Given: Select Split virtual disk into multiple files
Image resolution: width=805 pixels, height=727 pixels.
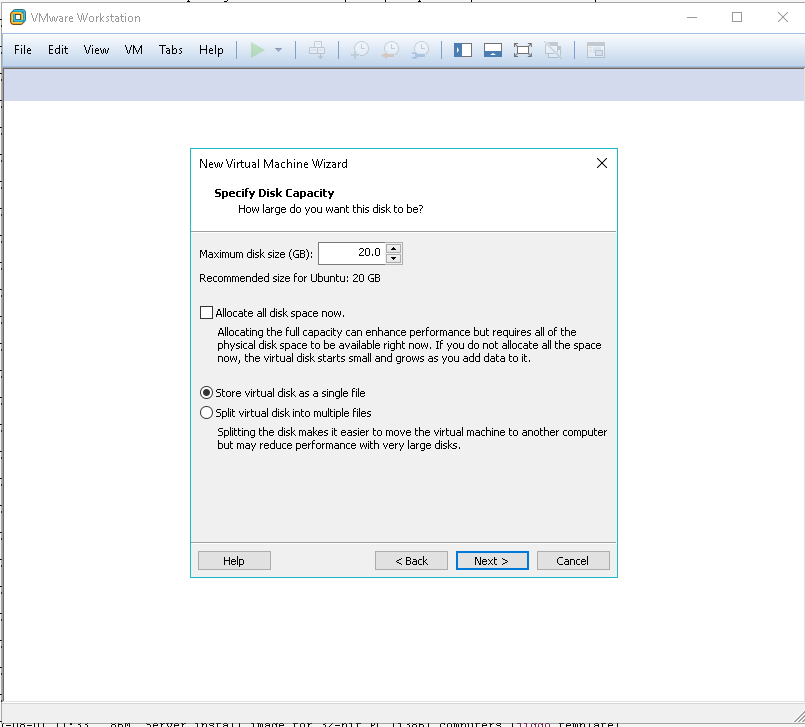Looking at the screenshot, I should 206,413.
